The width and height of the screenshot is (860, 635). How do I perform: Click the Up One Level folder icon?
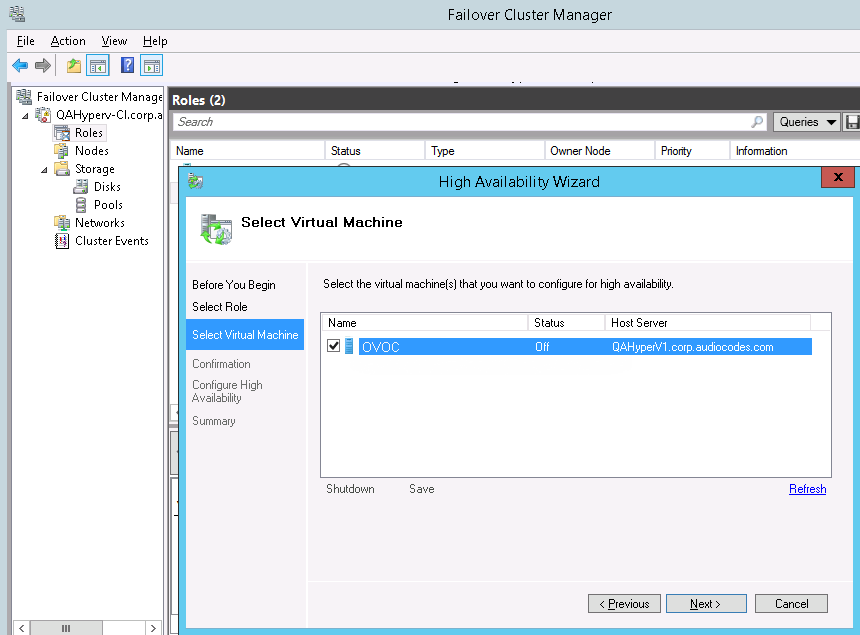[x=73, y=66]
